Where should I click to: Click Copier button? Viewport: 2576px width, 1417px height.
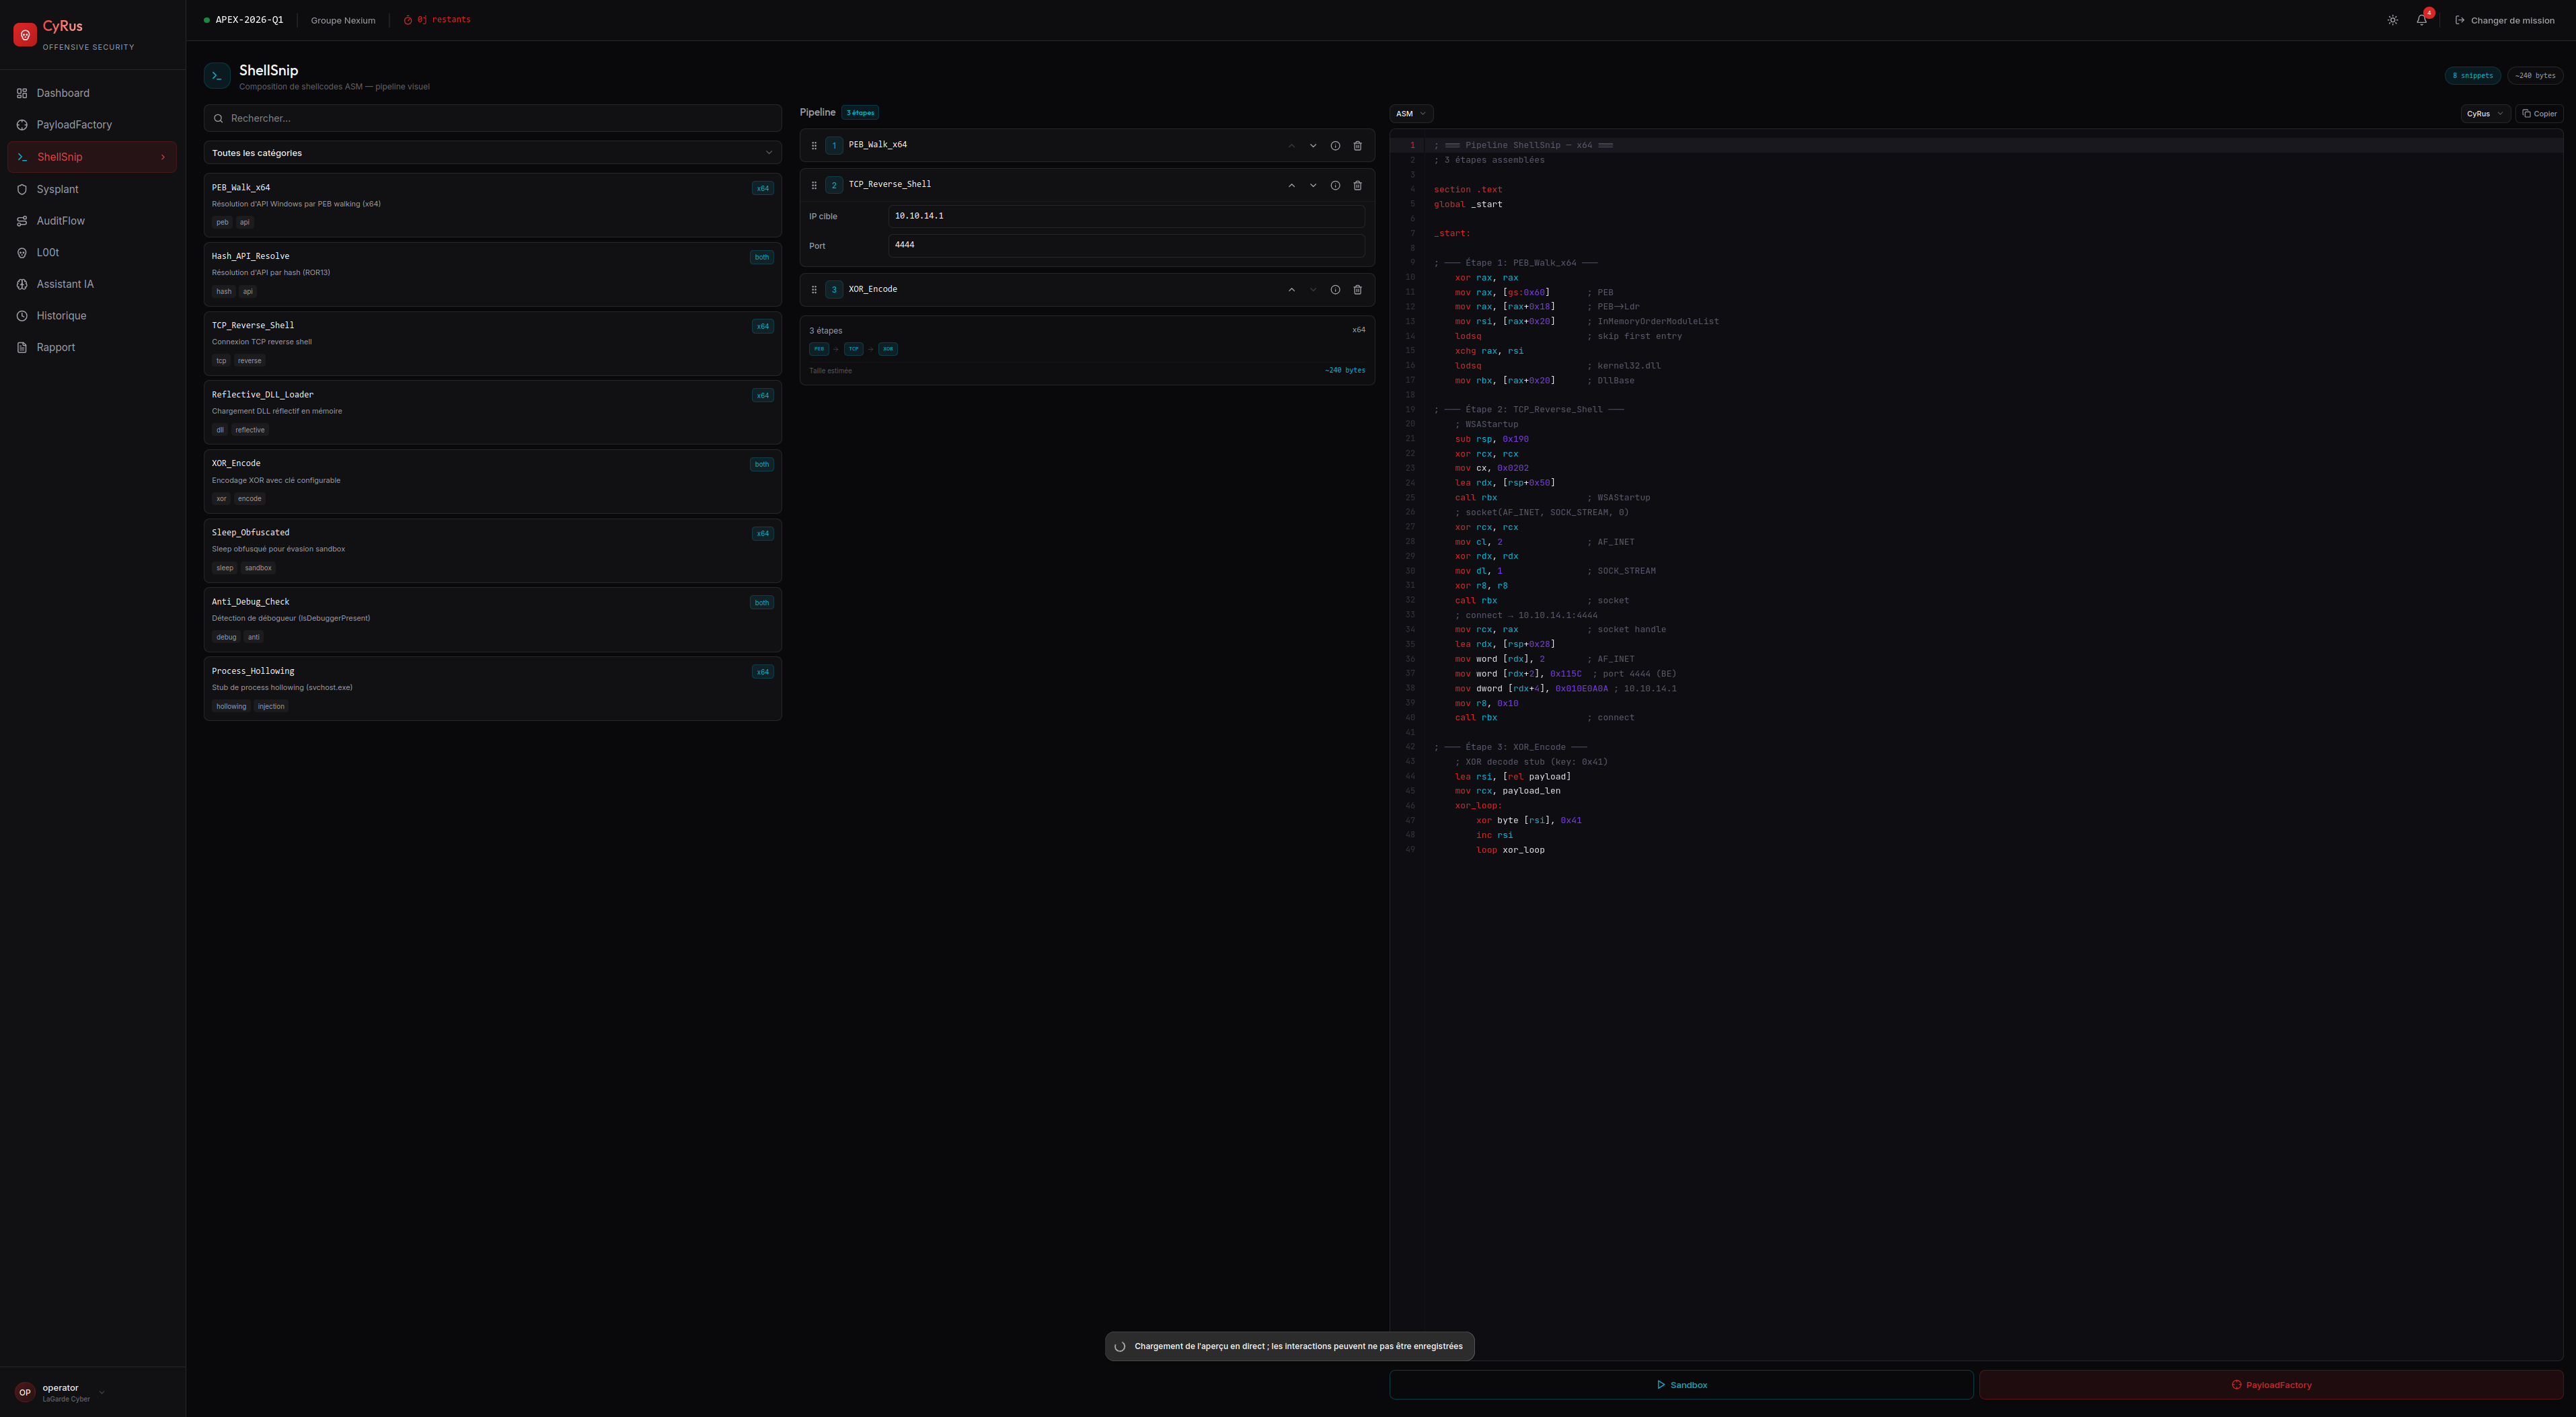(x=2539, y=114)
